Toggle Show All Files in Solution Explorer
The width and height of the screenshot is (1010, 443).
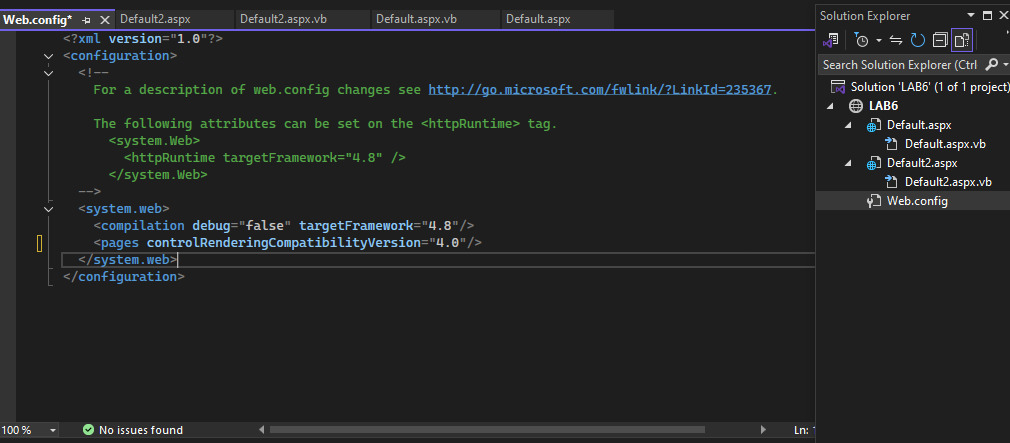coord(962,41)
